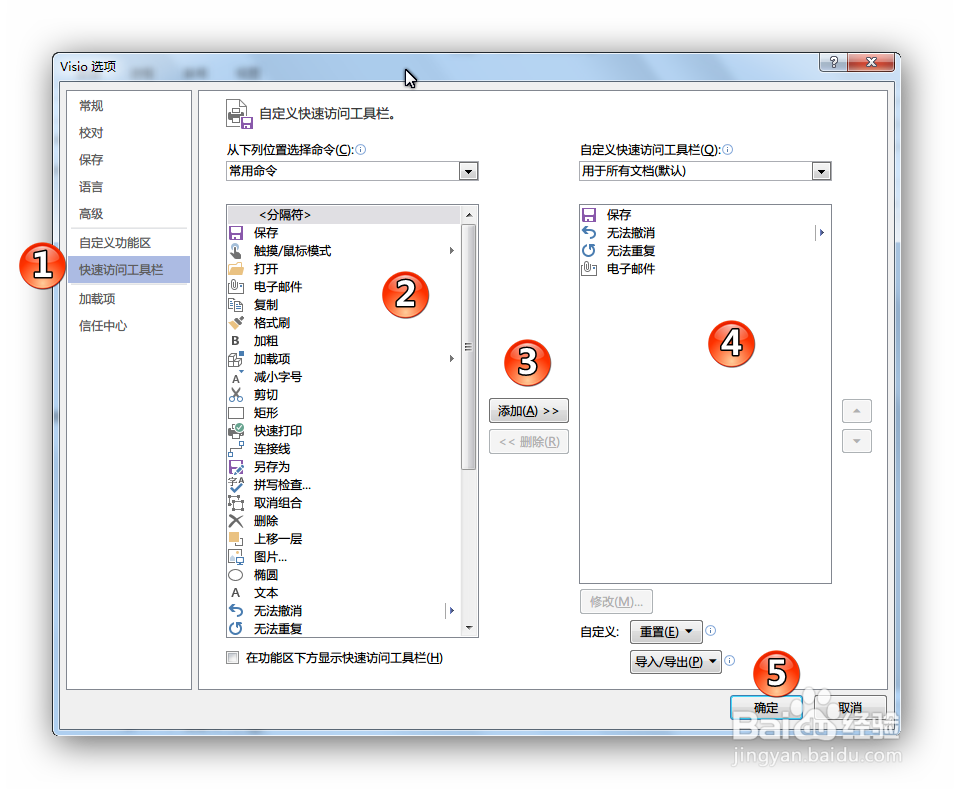Click the Text tool A icon
The width and height of the screenshot is (954, 789).
click(x=235, y=593)
